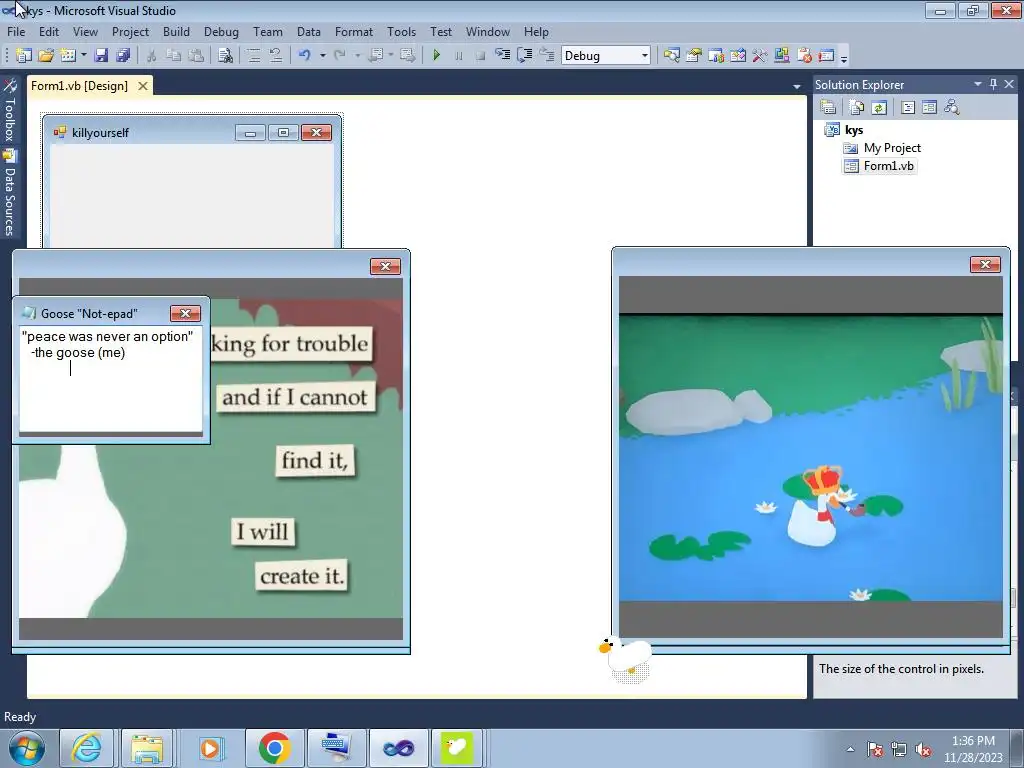Open the toolbar overflow options arrow
Viewport: 1024px width, 768px height.
[x=844, y=57]
